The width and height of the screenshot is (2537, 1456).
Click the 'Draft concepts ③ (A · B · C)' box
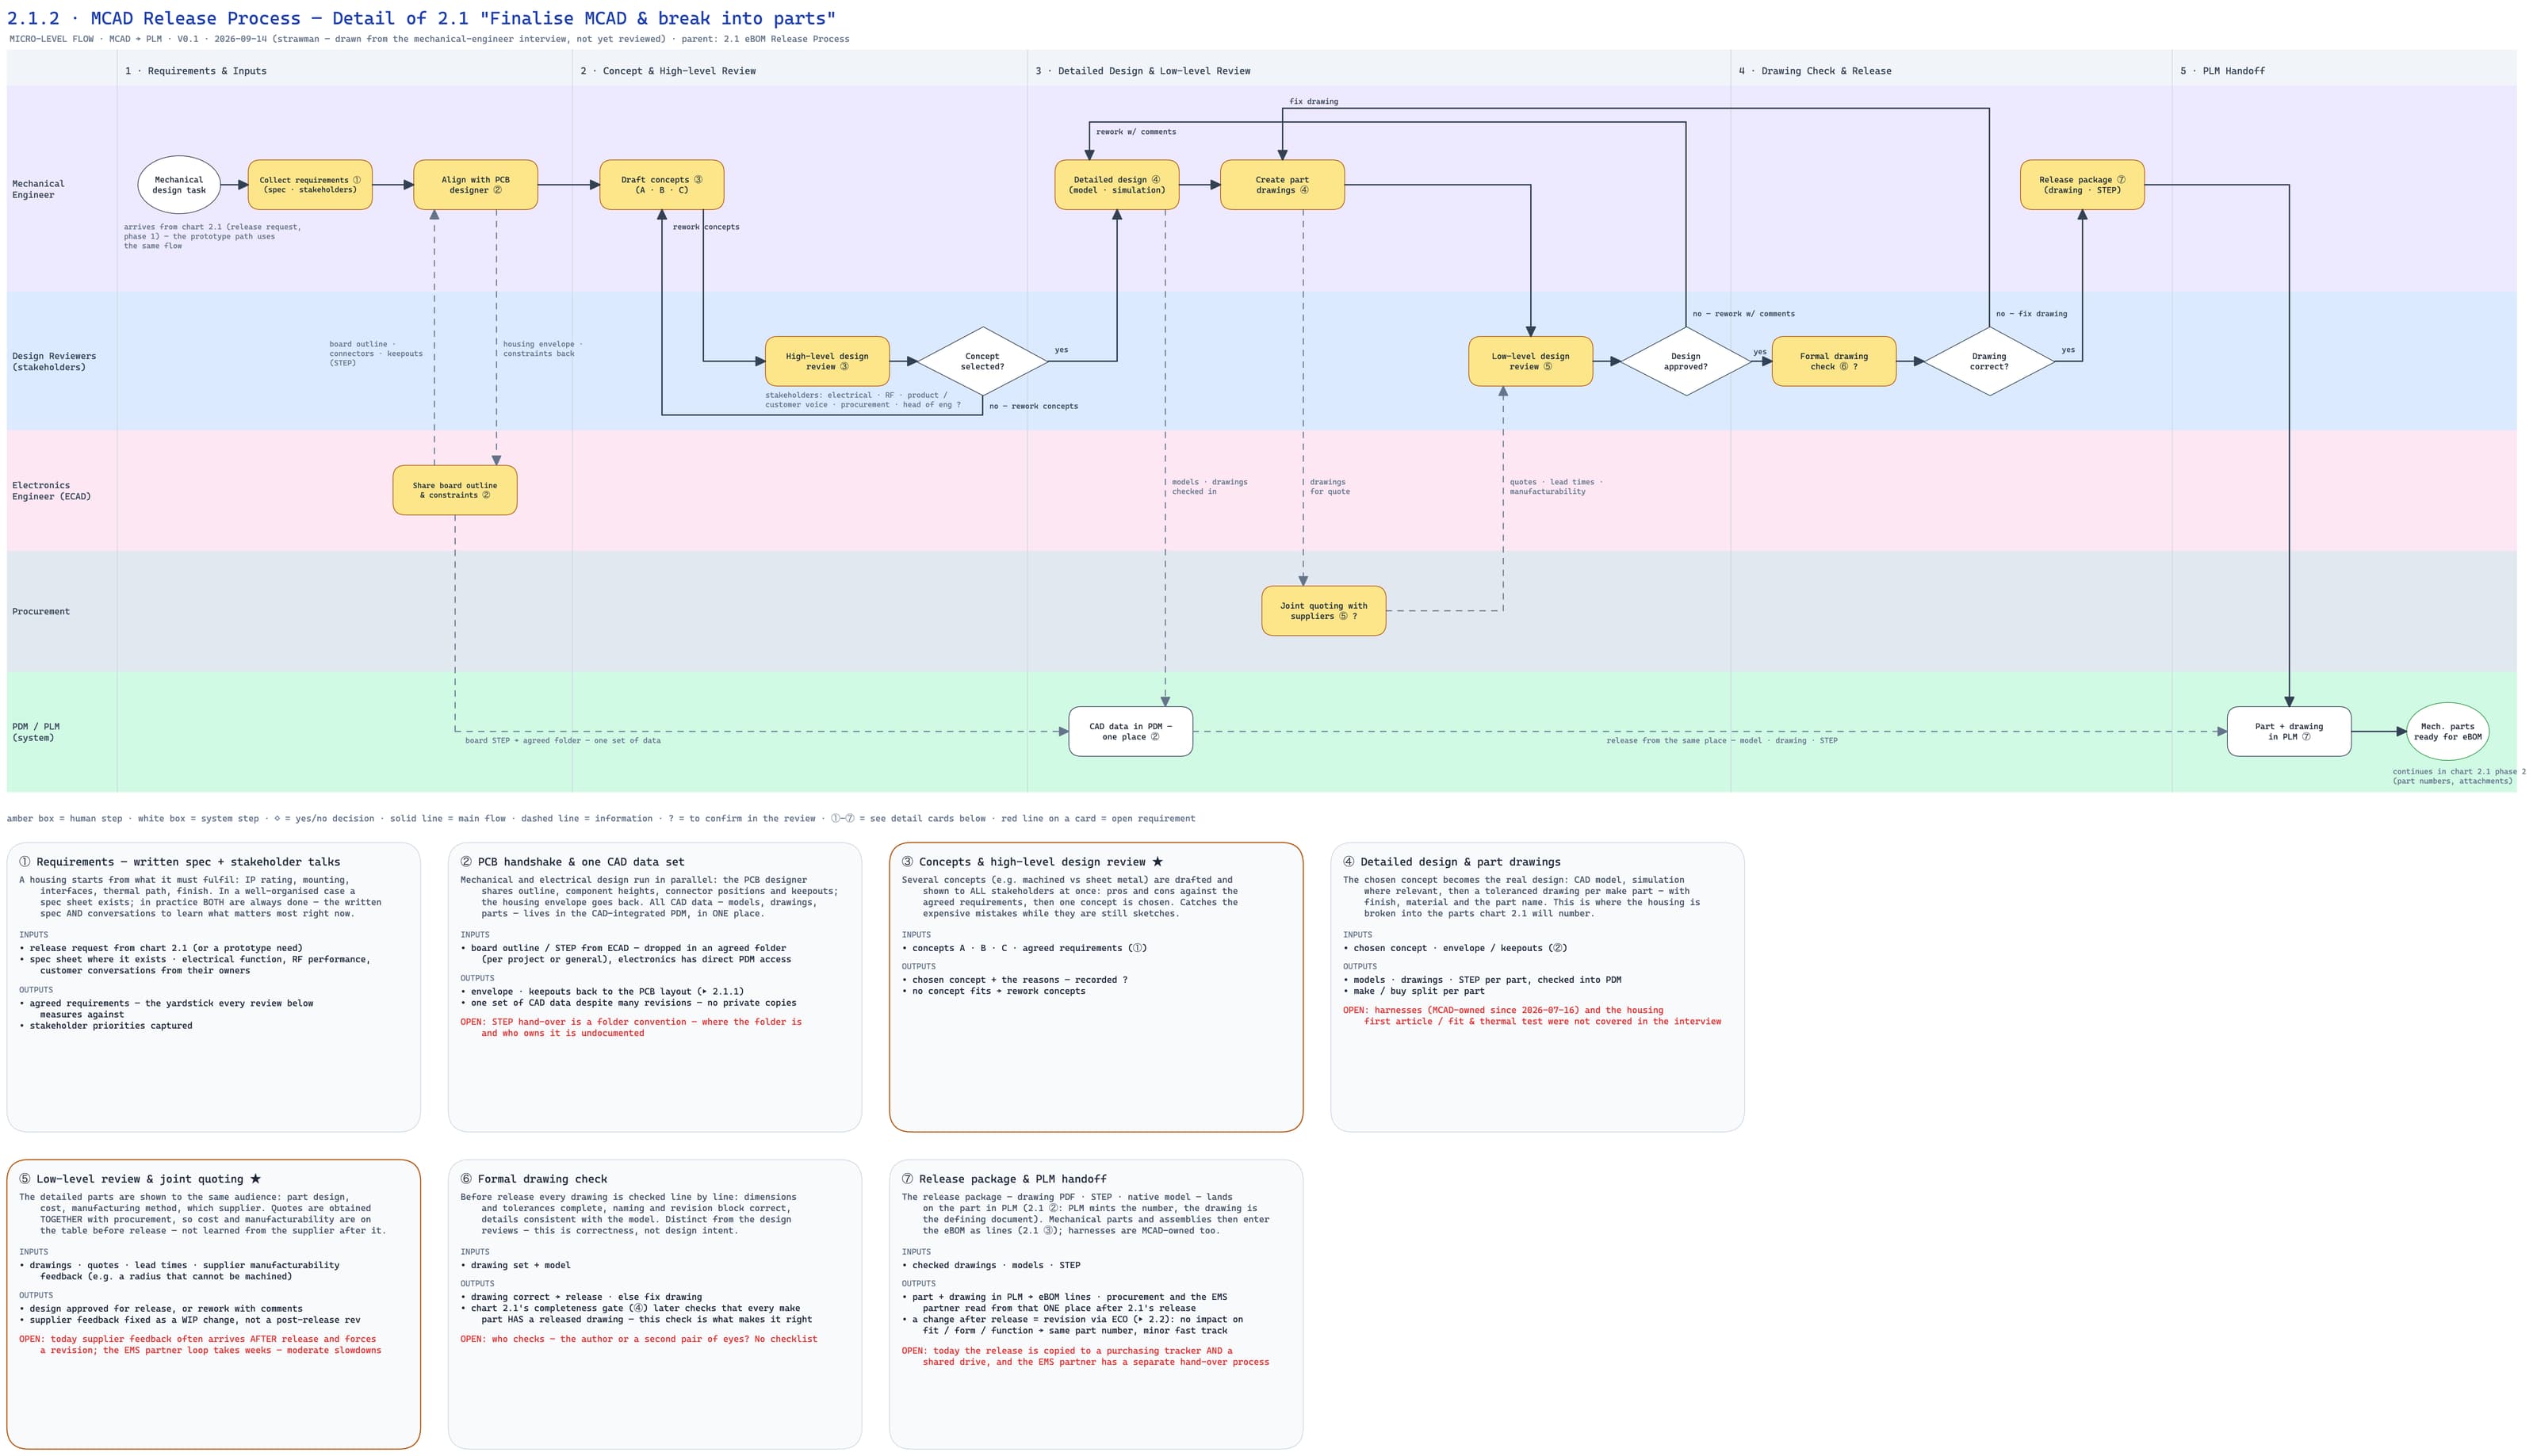pyautogui.click(x=662, y=185)
